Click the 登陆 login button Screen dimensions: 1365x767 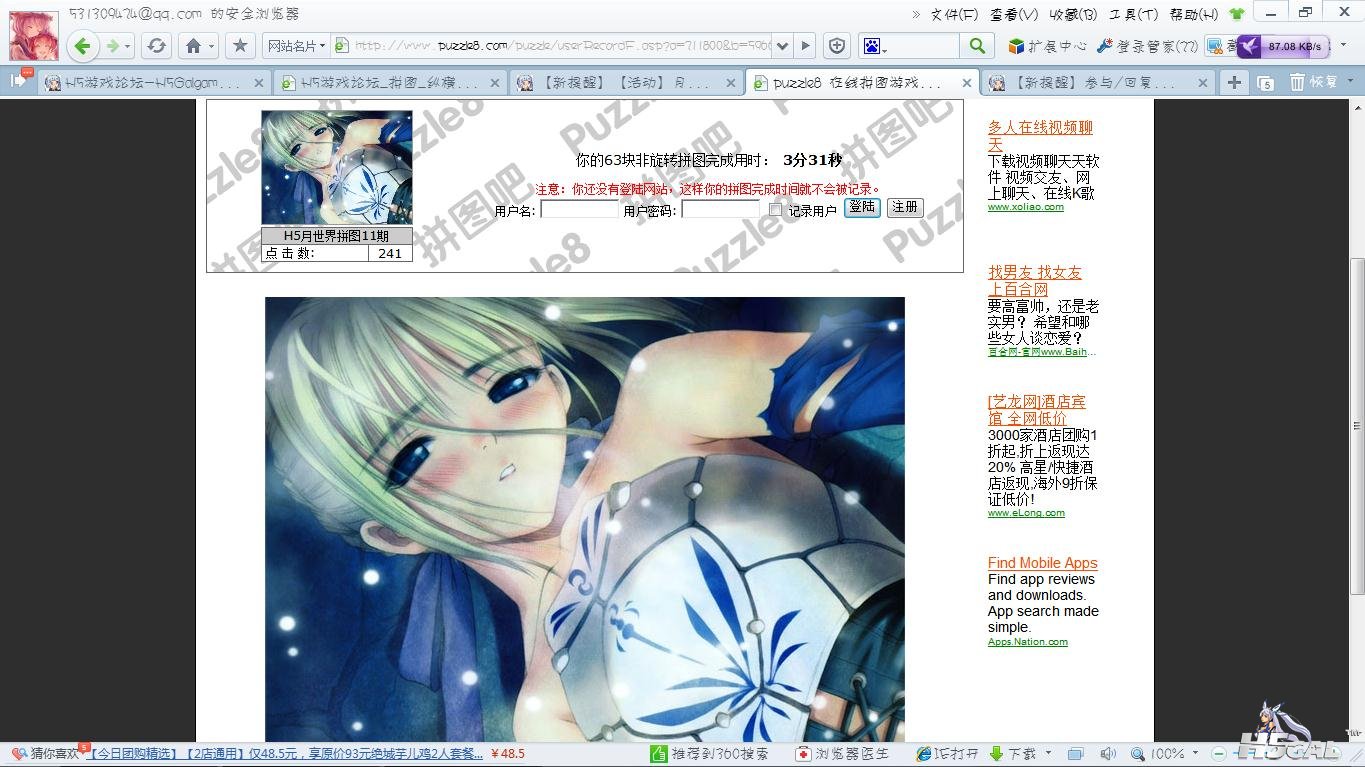point(862,207)
